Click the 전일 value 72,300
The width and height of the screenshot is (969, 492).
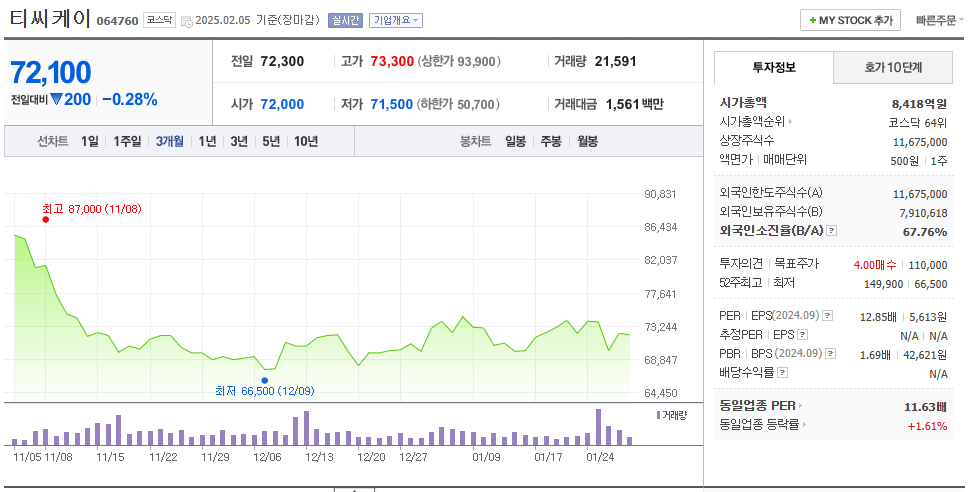pyautogui.click(x=282, y=61)
